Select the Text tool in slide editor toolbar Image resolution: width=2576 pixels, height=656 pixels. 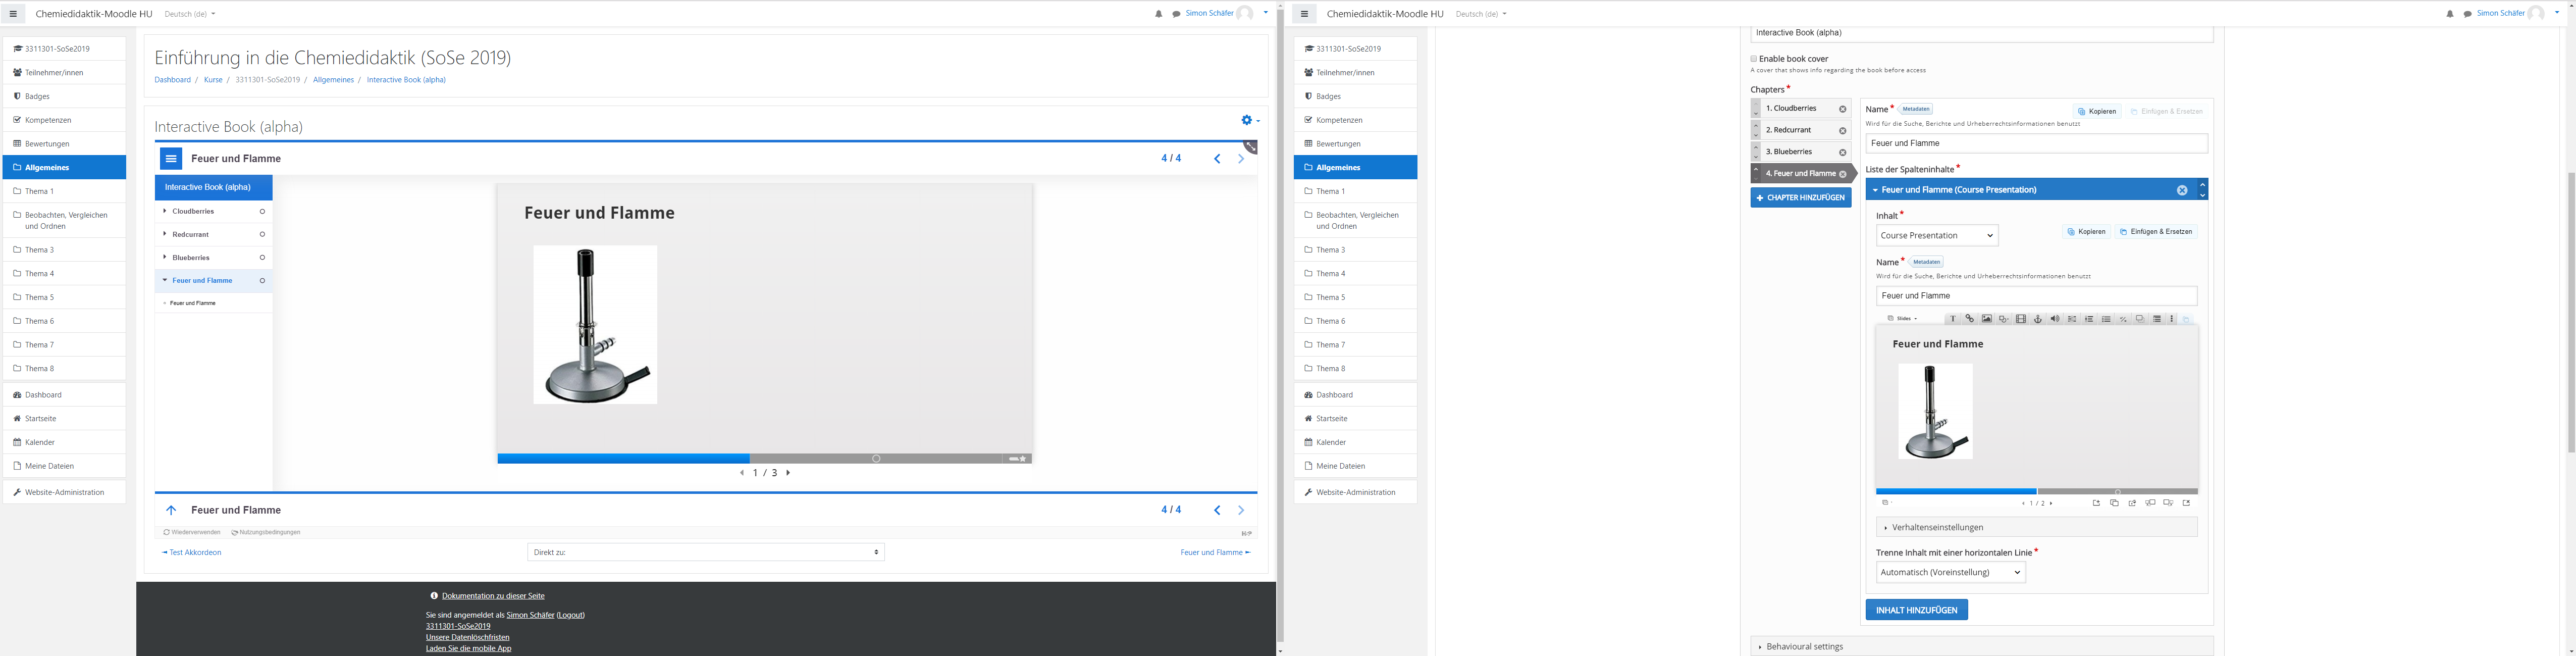1952,319
